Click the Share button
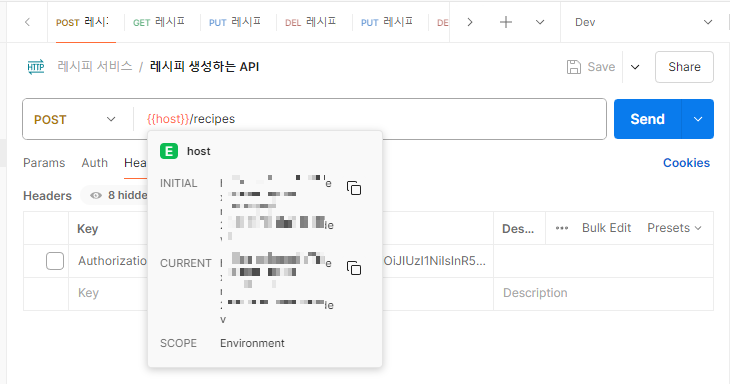Image resolution: width=730 pixels, height=384 pixels. tap(684, 67)
